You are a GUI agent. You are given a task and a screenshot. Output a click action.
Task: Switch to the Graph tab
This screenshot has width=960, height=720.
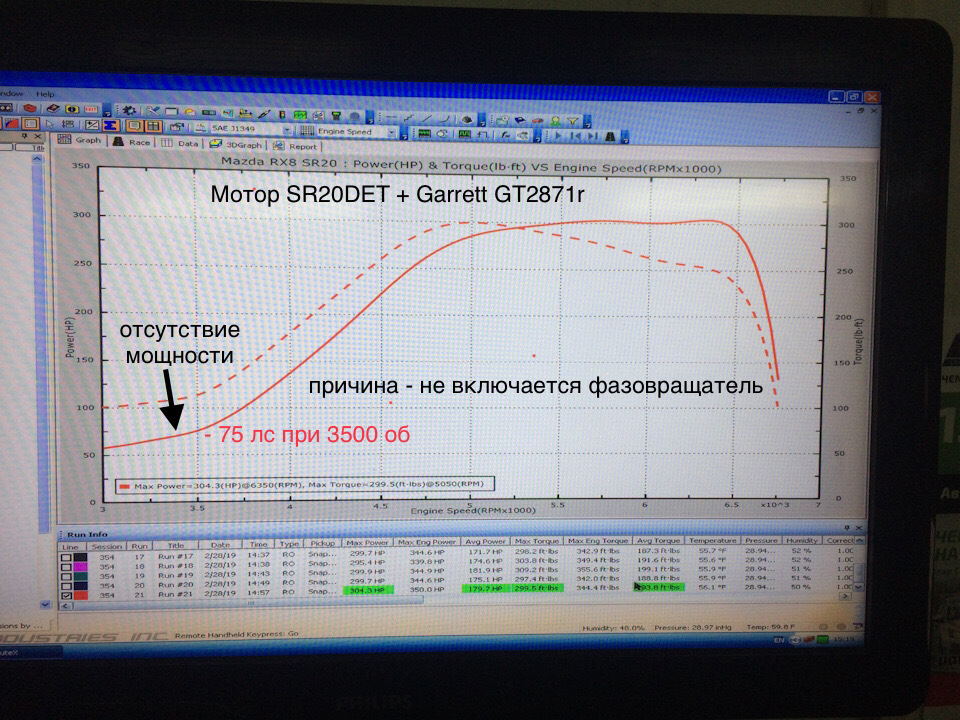pyautogui.click(x=80, y=140)
